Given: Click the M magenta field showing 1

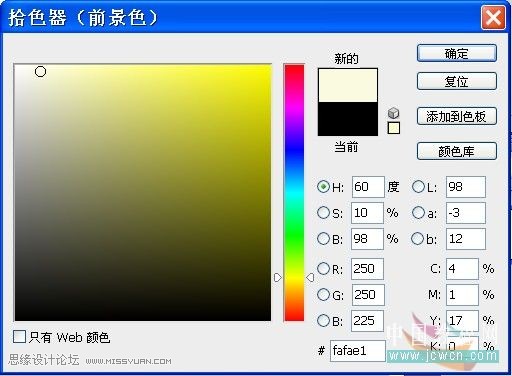Looking at the screenshot, I should pos(462,295).
